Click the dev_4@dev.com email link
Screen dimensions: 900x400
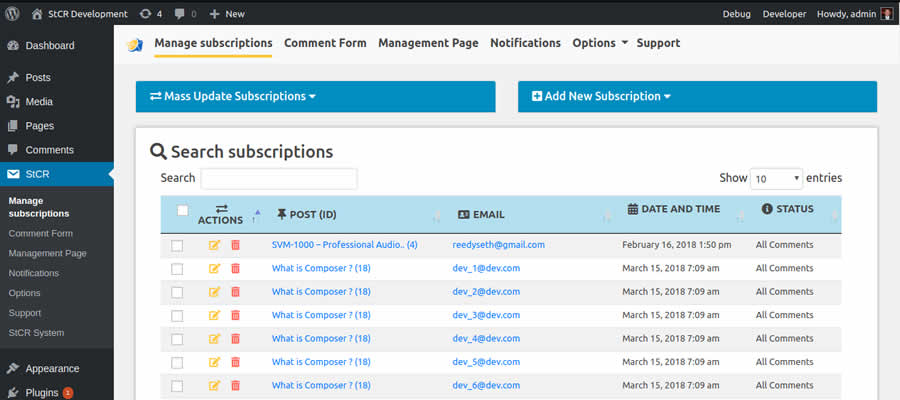(x=486, y=339)
